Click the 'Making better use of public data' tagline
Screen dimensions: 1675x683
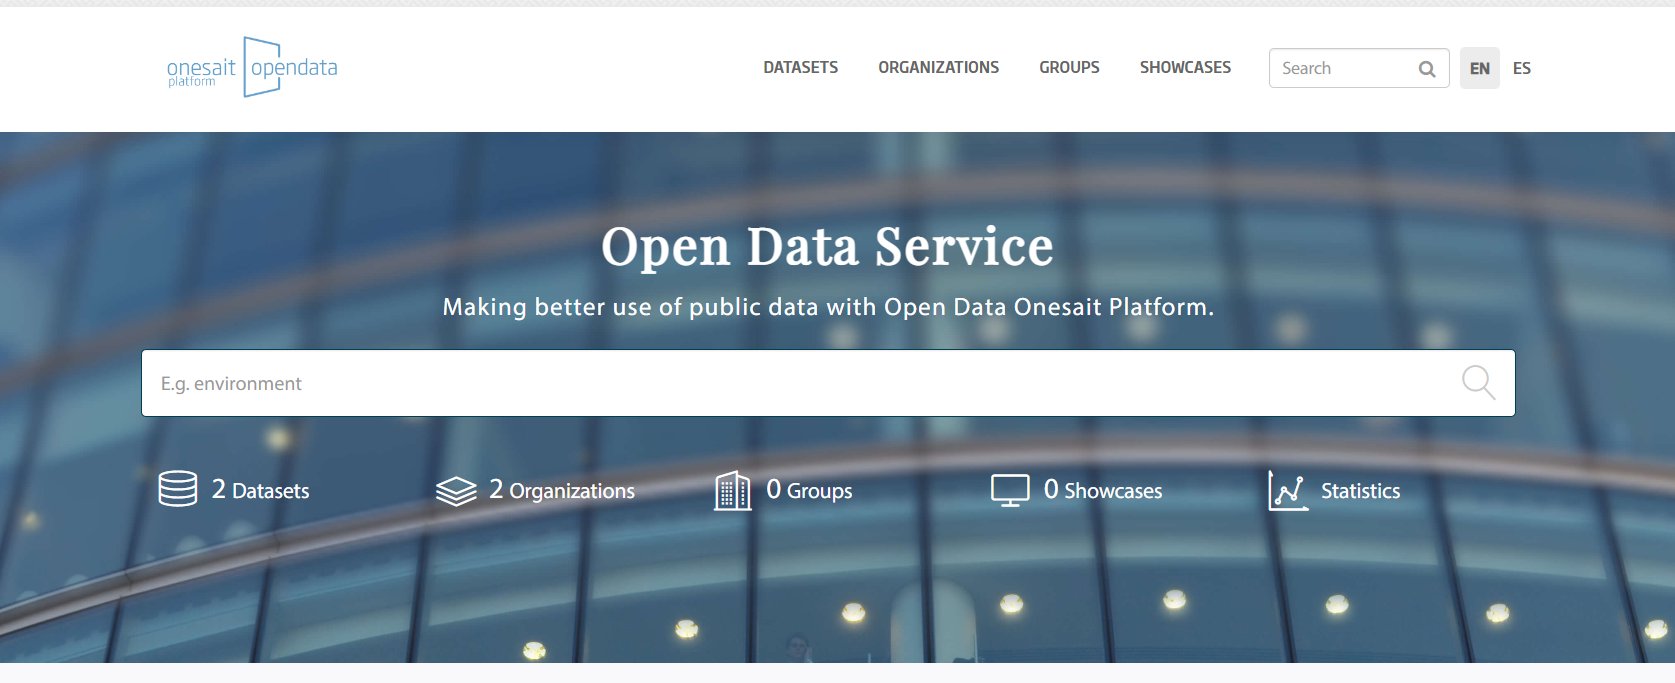point(828,307)
